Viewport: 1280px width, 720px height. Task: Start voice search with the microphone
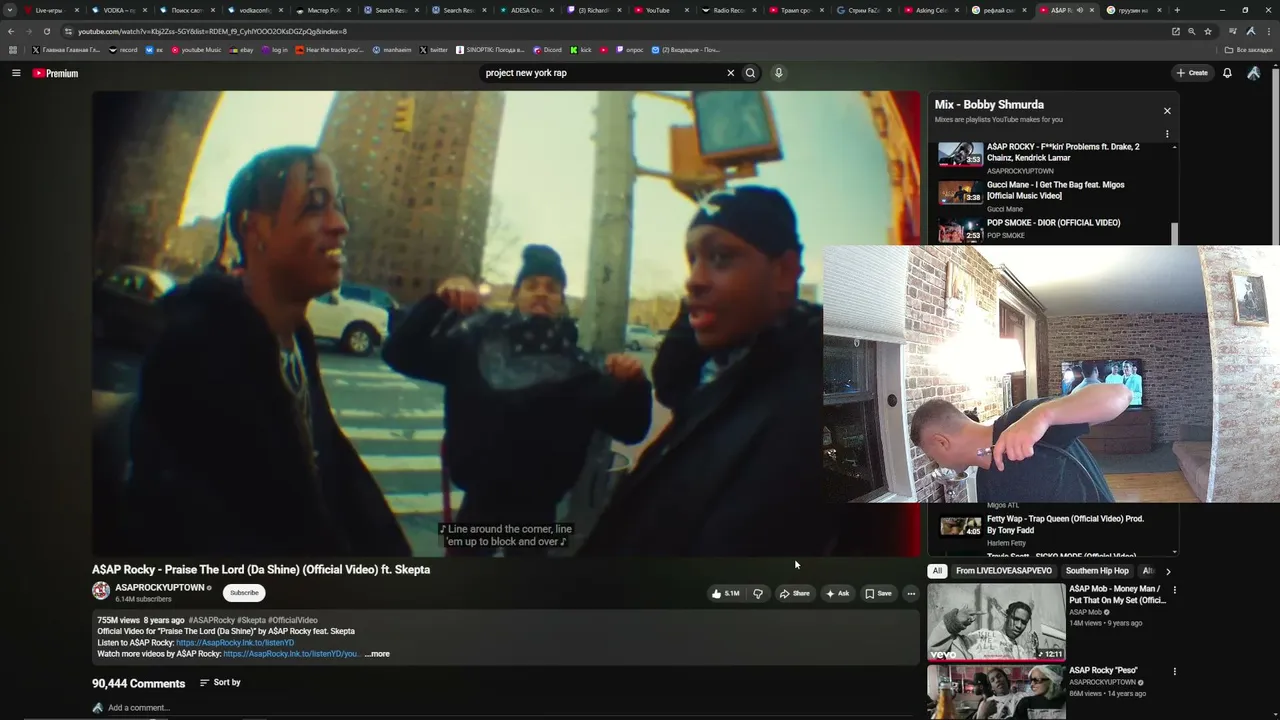click(x=778, y=73)
